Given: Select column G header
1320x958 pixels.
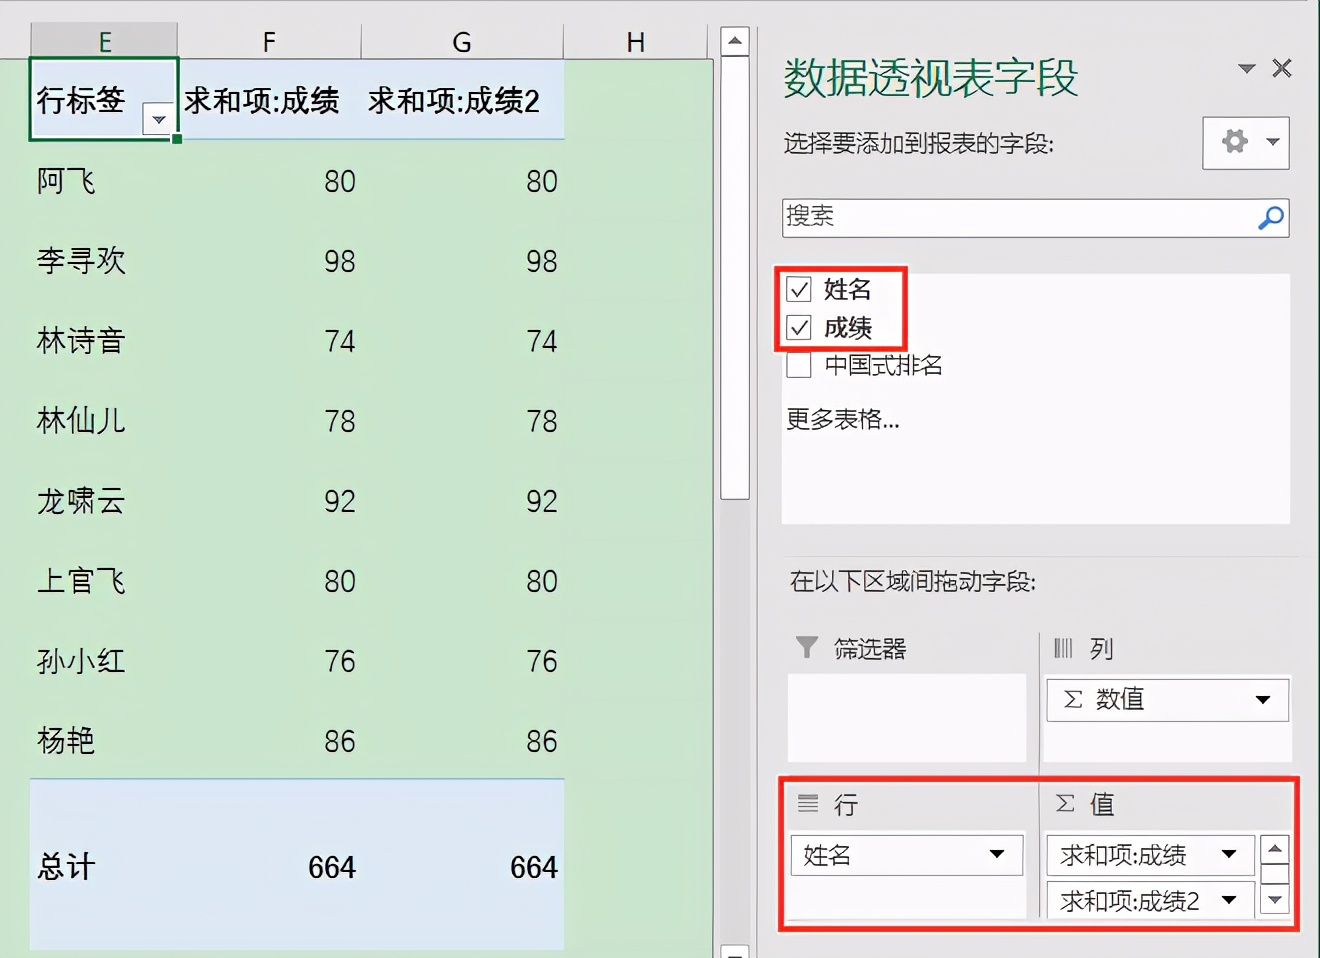Looking at the screenshot, I should 461,41.
